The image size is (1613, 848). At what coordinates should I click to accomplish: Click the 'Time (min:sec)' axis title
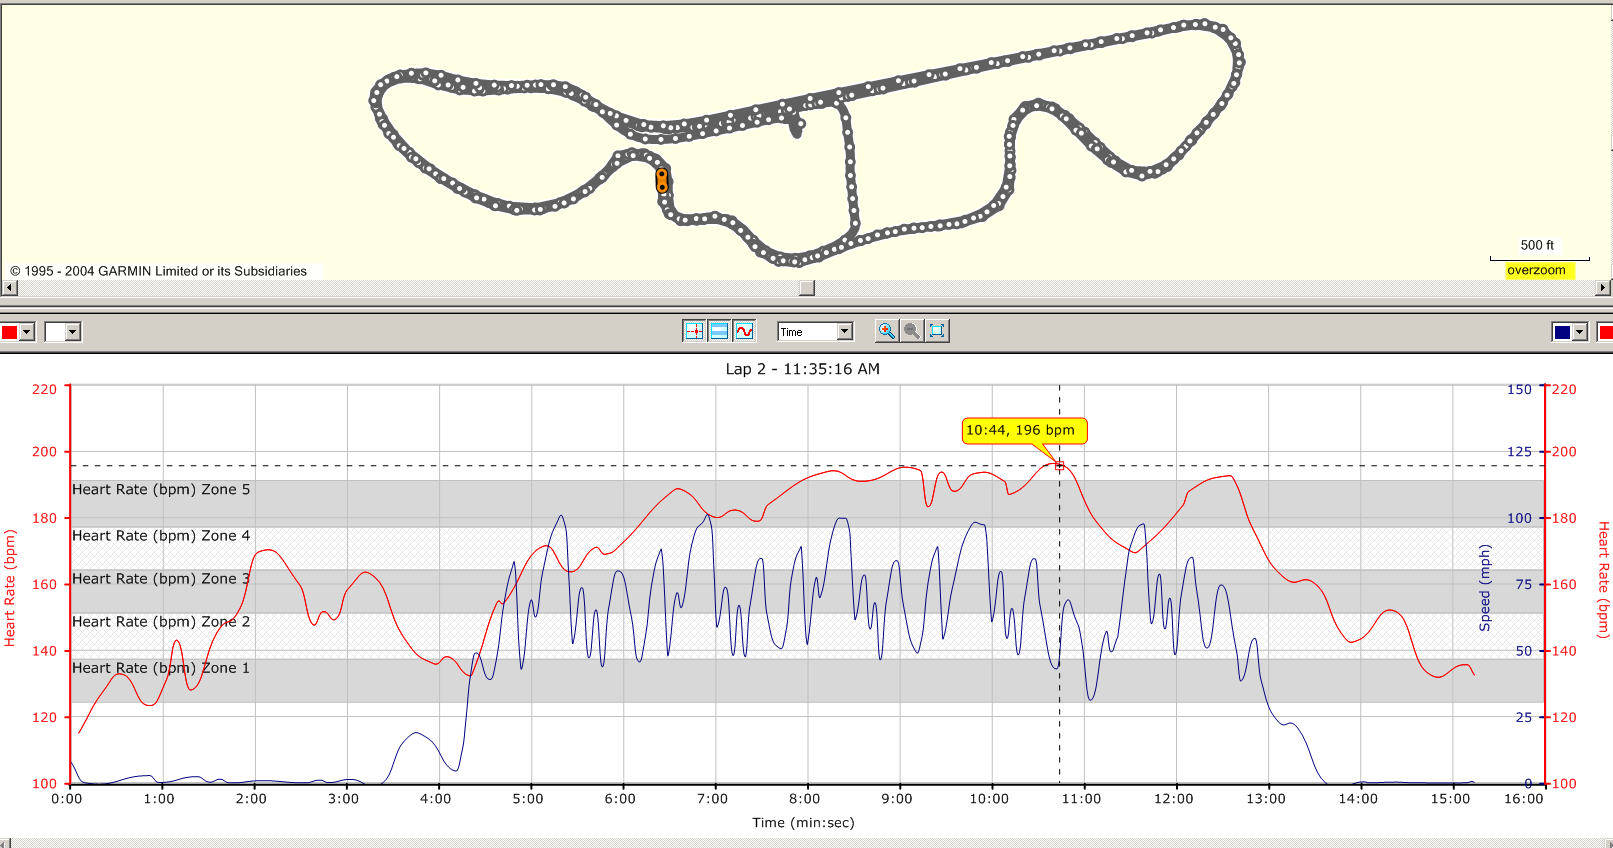pos(803,823)
